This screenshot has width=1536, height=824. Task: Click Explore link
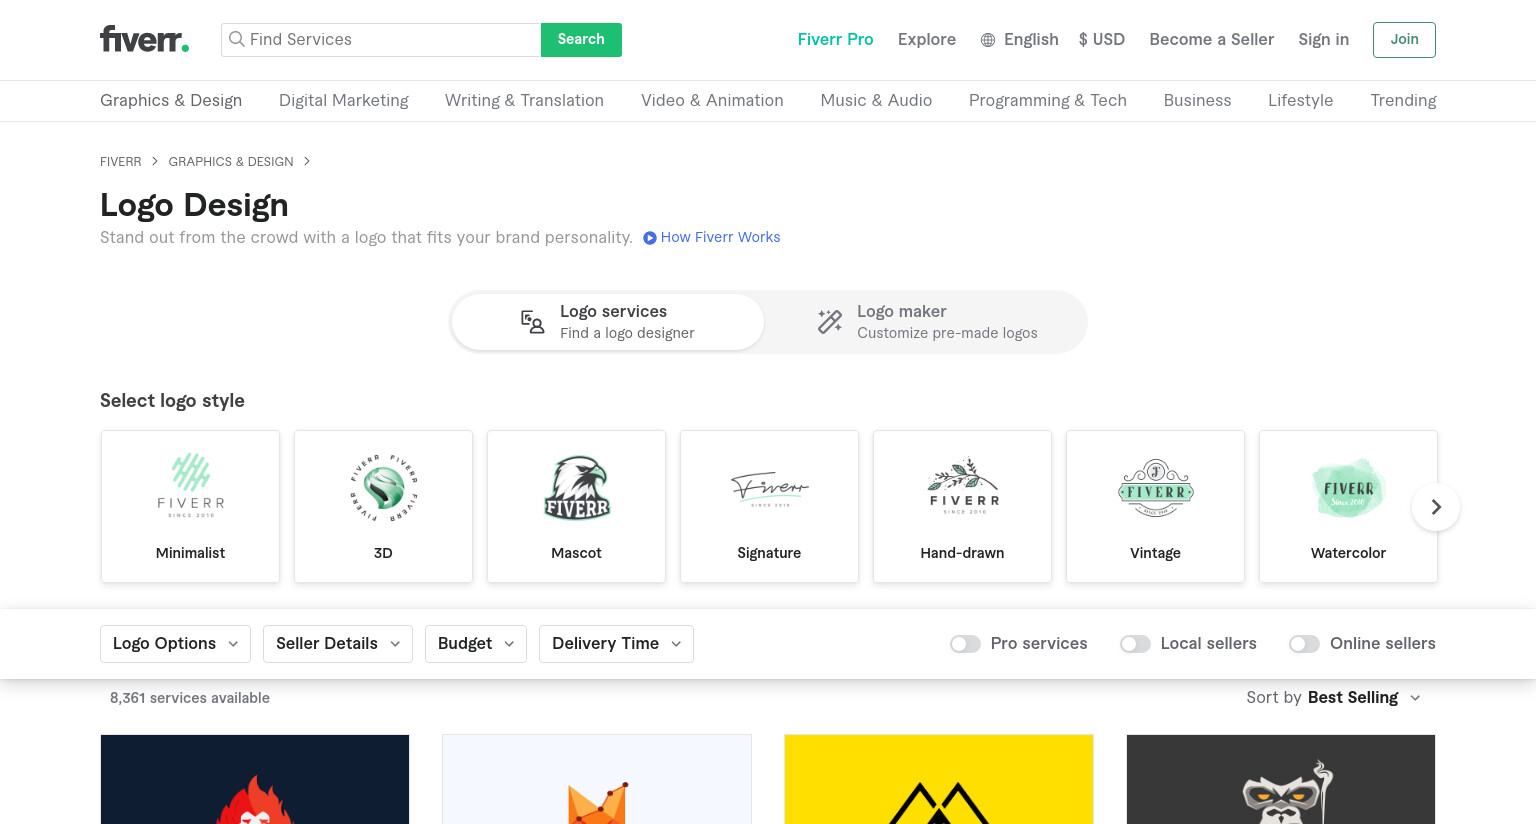point(926,39)
